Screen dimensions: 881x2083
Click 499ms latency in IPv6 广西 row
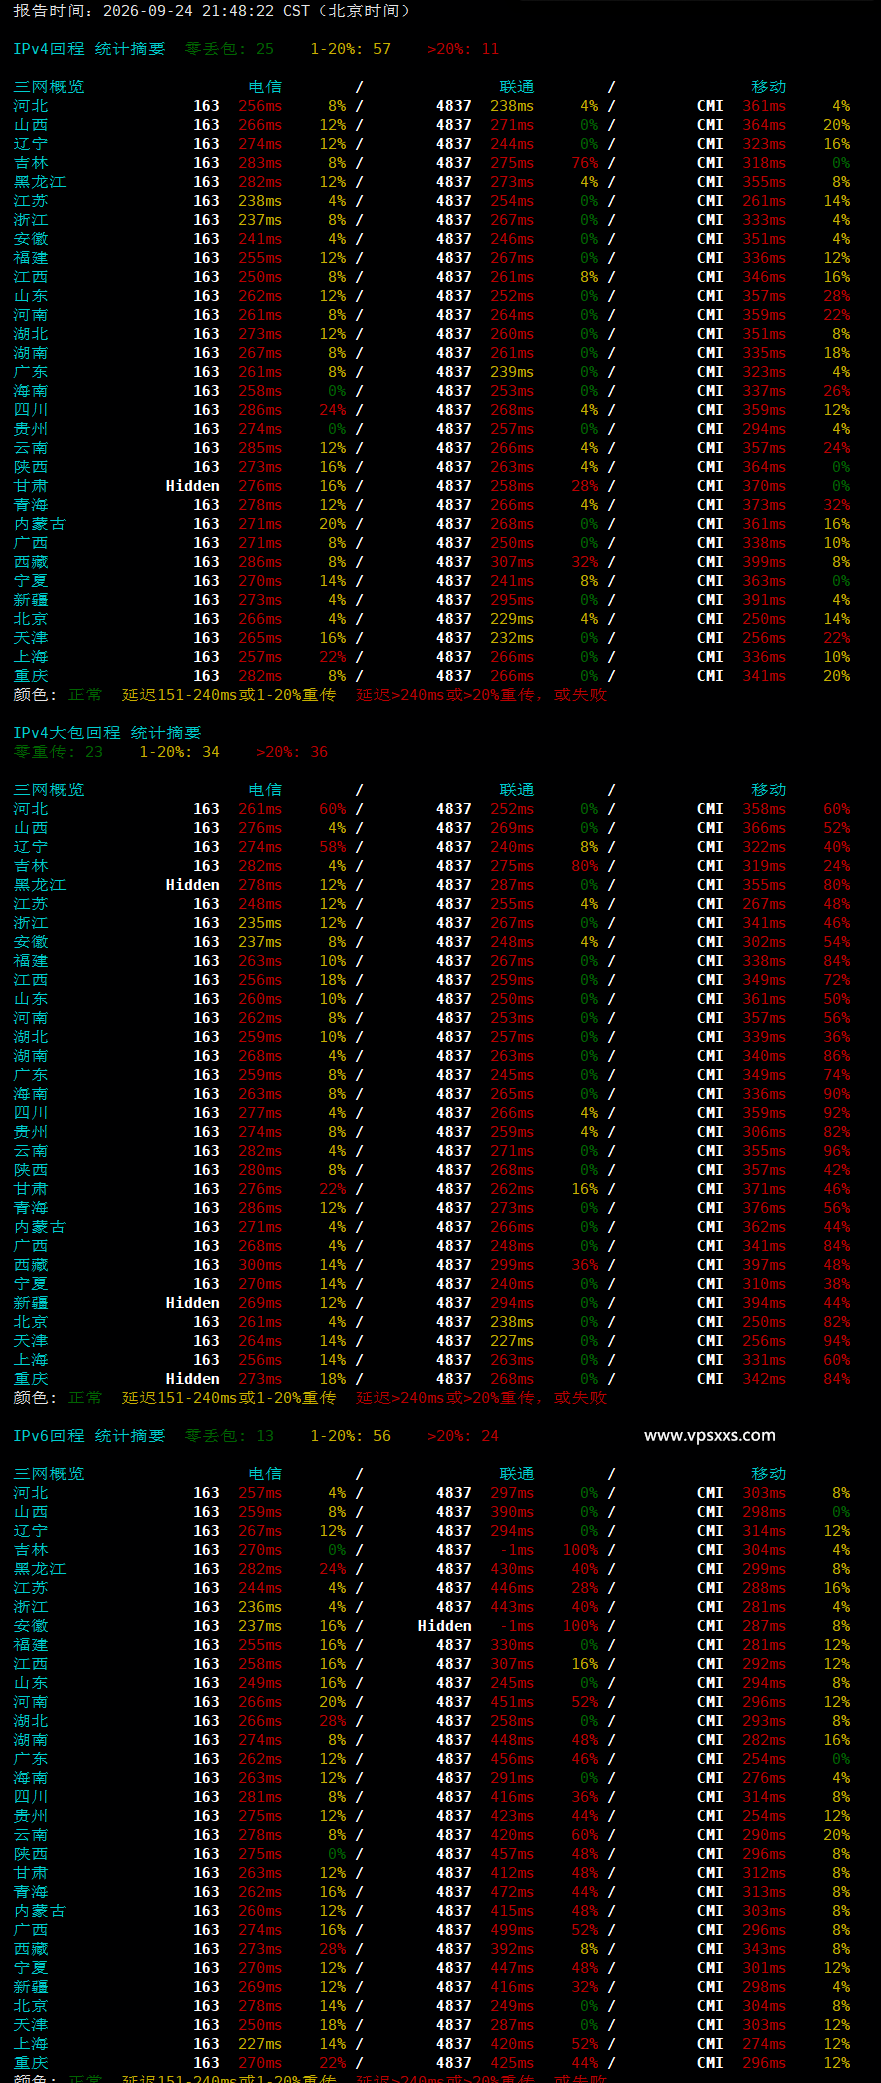coord(512,1930)
